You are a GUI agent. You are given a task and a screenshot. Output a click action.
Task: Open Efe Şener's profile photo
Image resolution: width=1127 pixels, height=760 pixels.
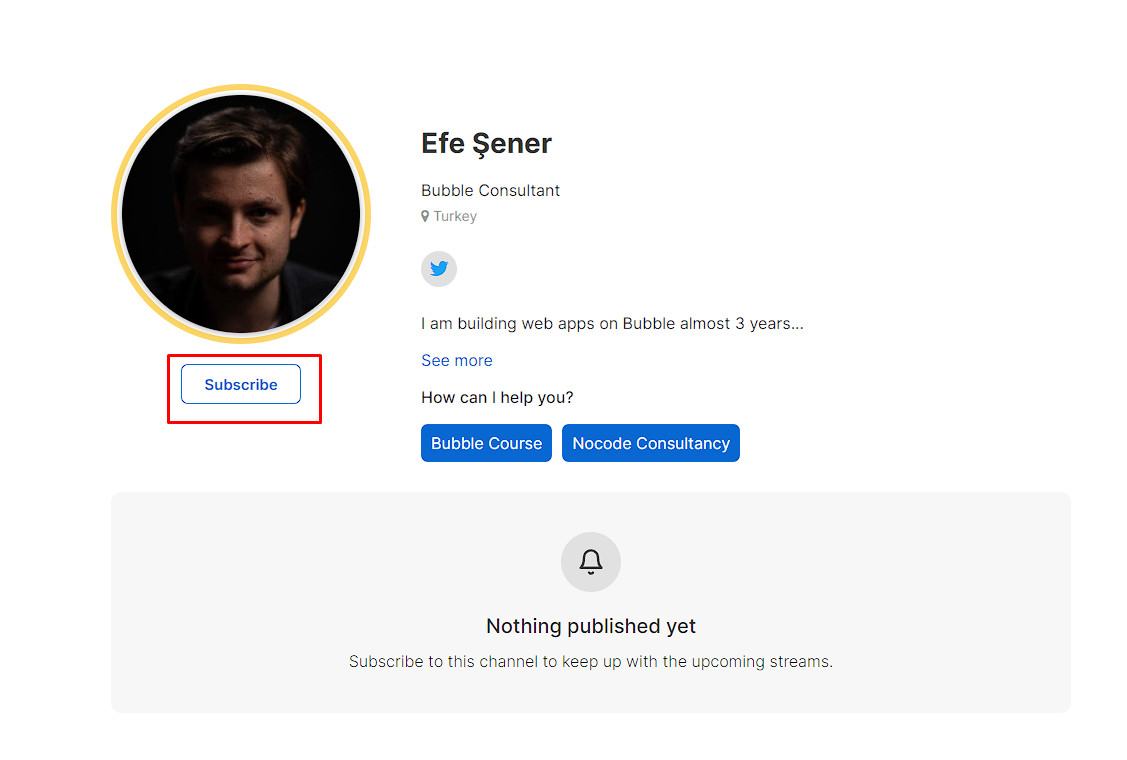click(241, 214)
